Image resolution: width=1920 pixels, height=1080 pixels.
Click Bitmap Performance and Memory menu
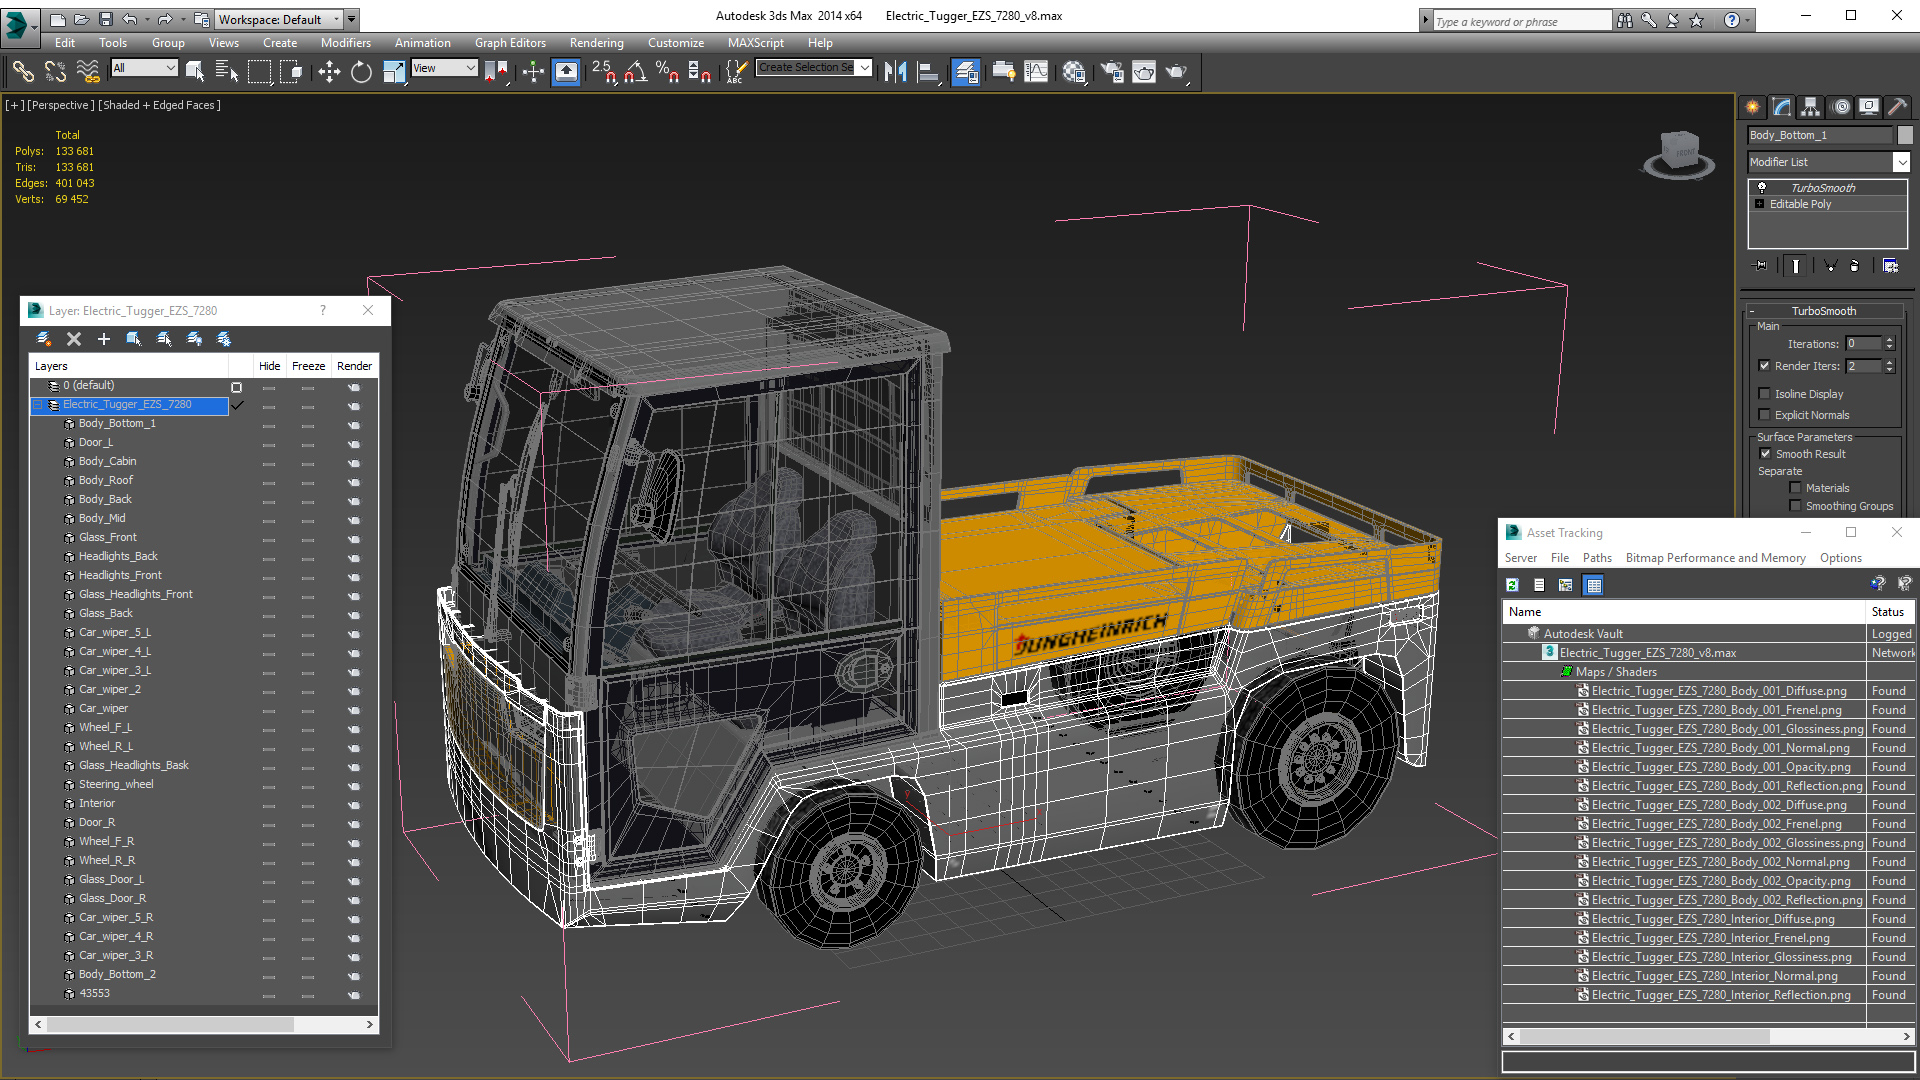[1715, 558]
